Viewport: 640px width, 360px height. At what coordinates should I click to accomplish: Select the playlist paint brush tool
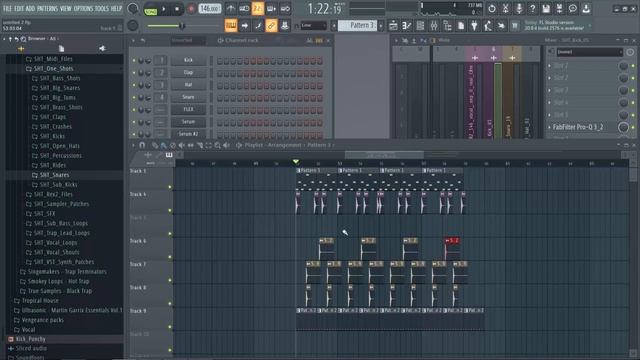click(163, 145)
